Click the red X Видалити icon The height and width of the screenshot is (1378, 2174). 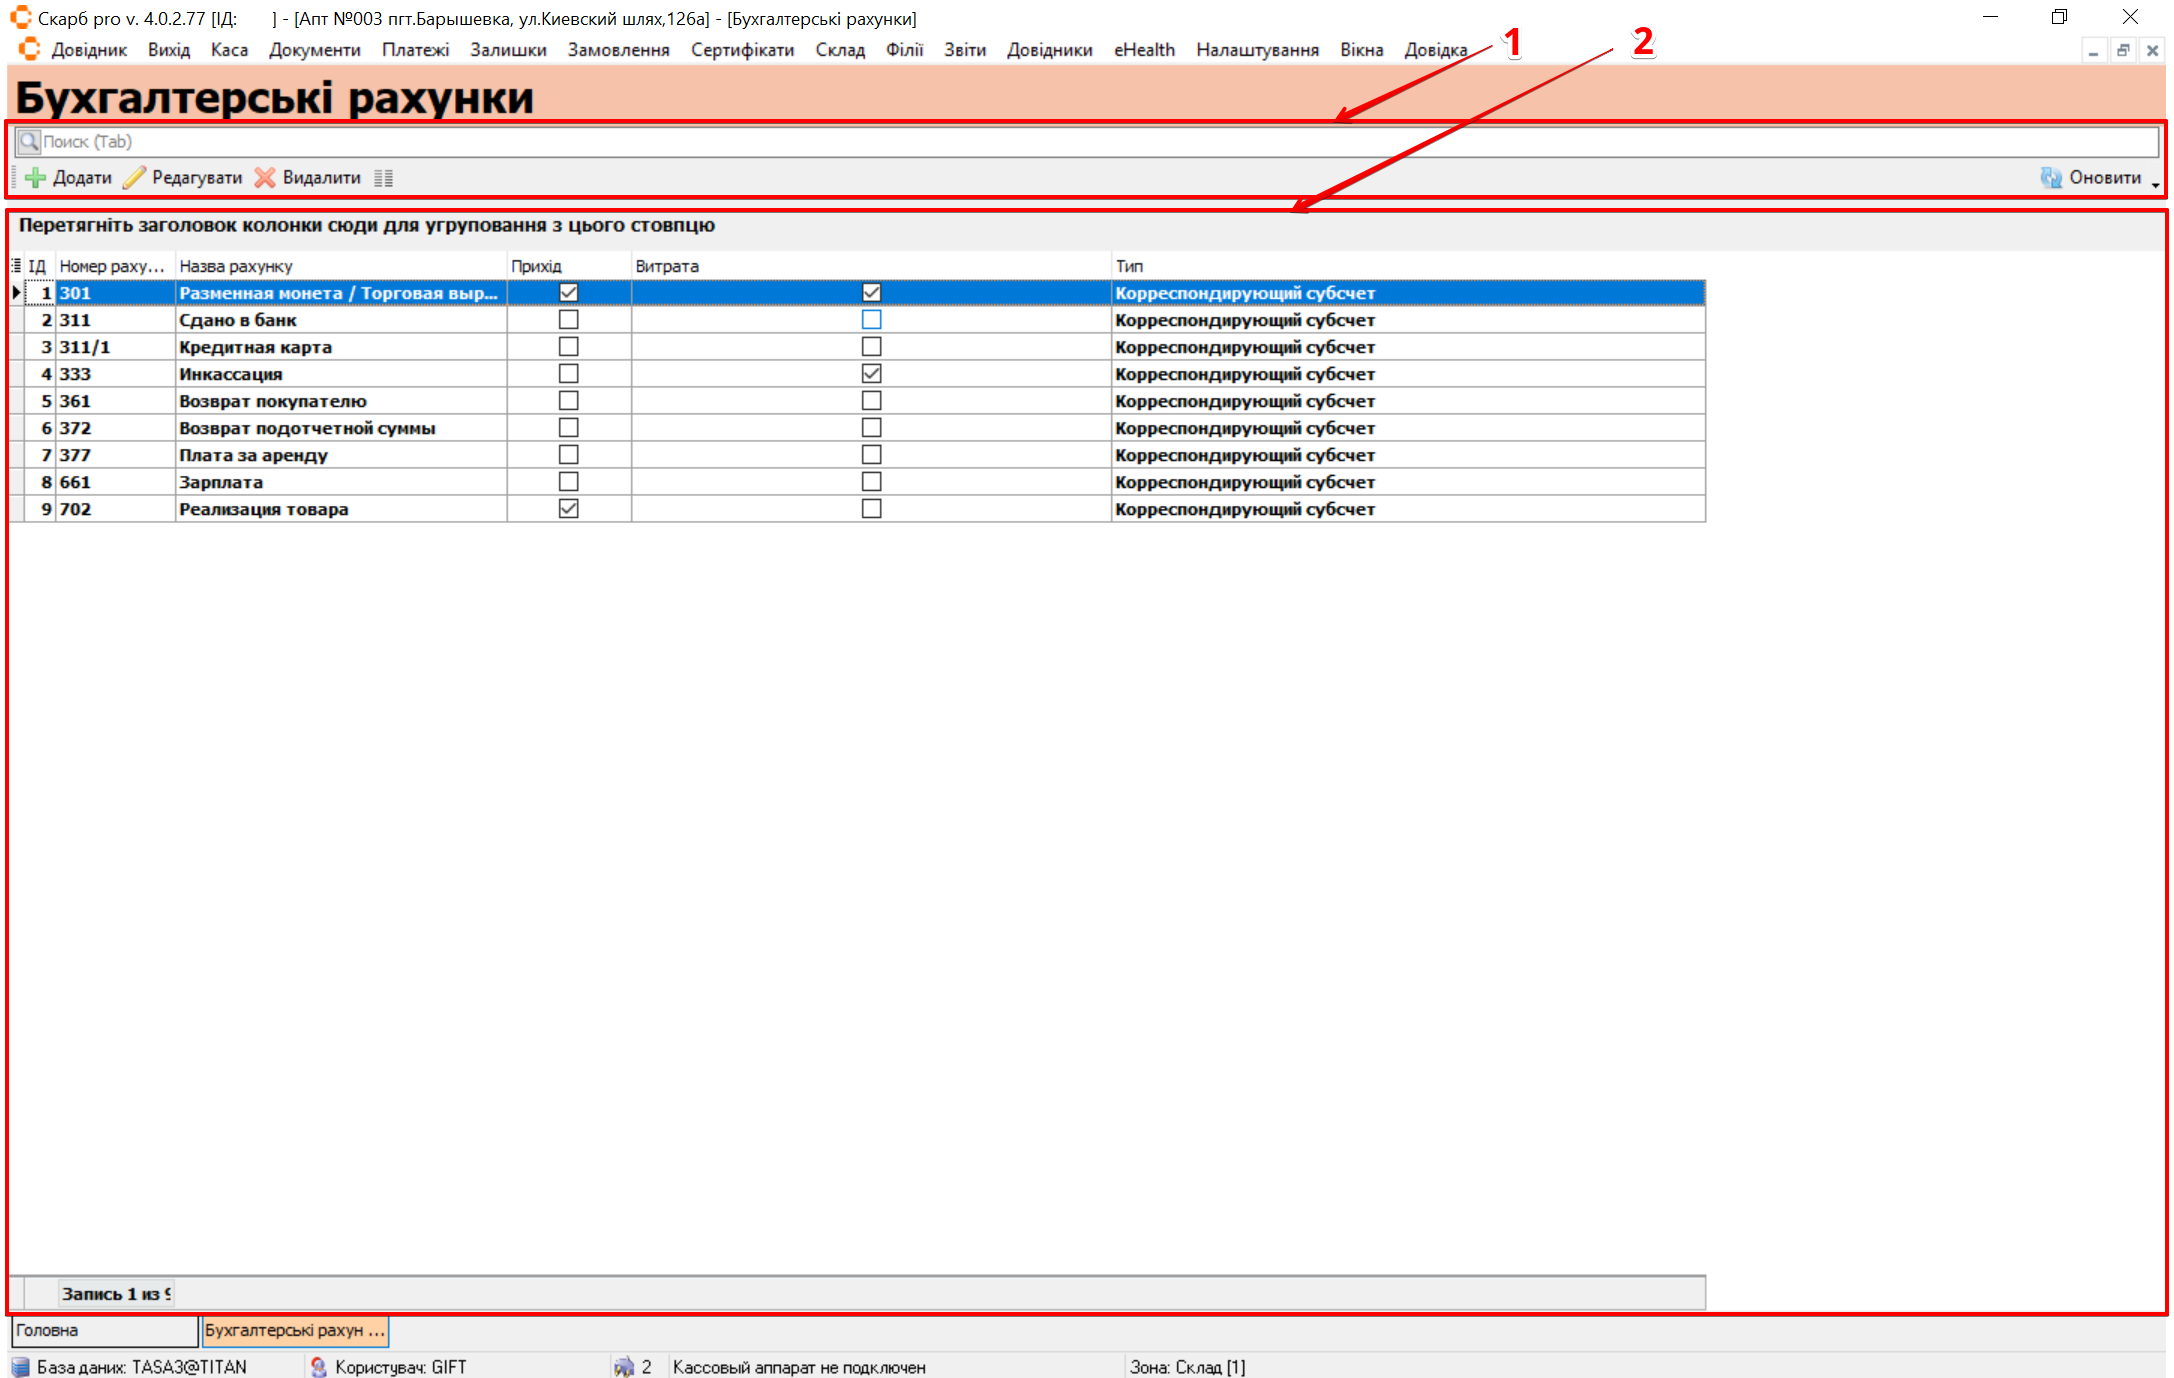pos(265,178)
